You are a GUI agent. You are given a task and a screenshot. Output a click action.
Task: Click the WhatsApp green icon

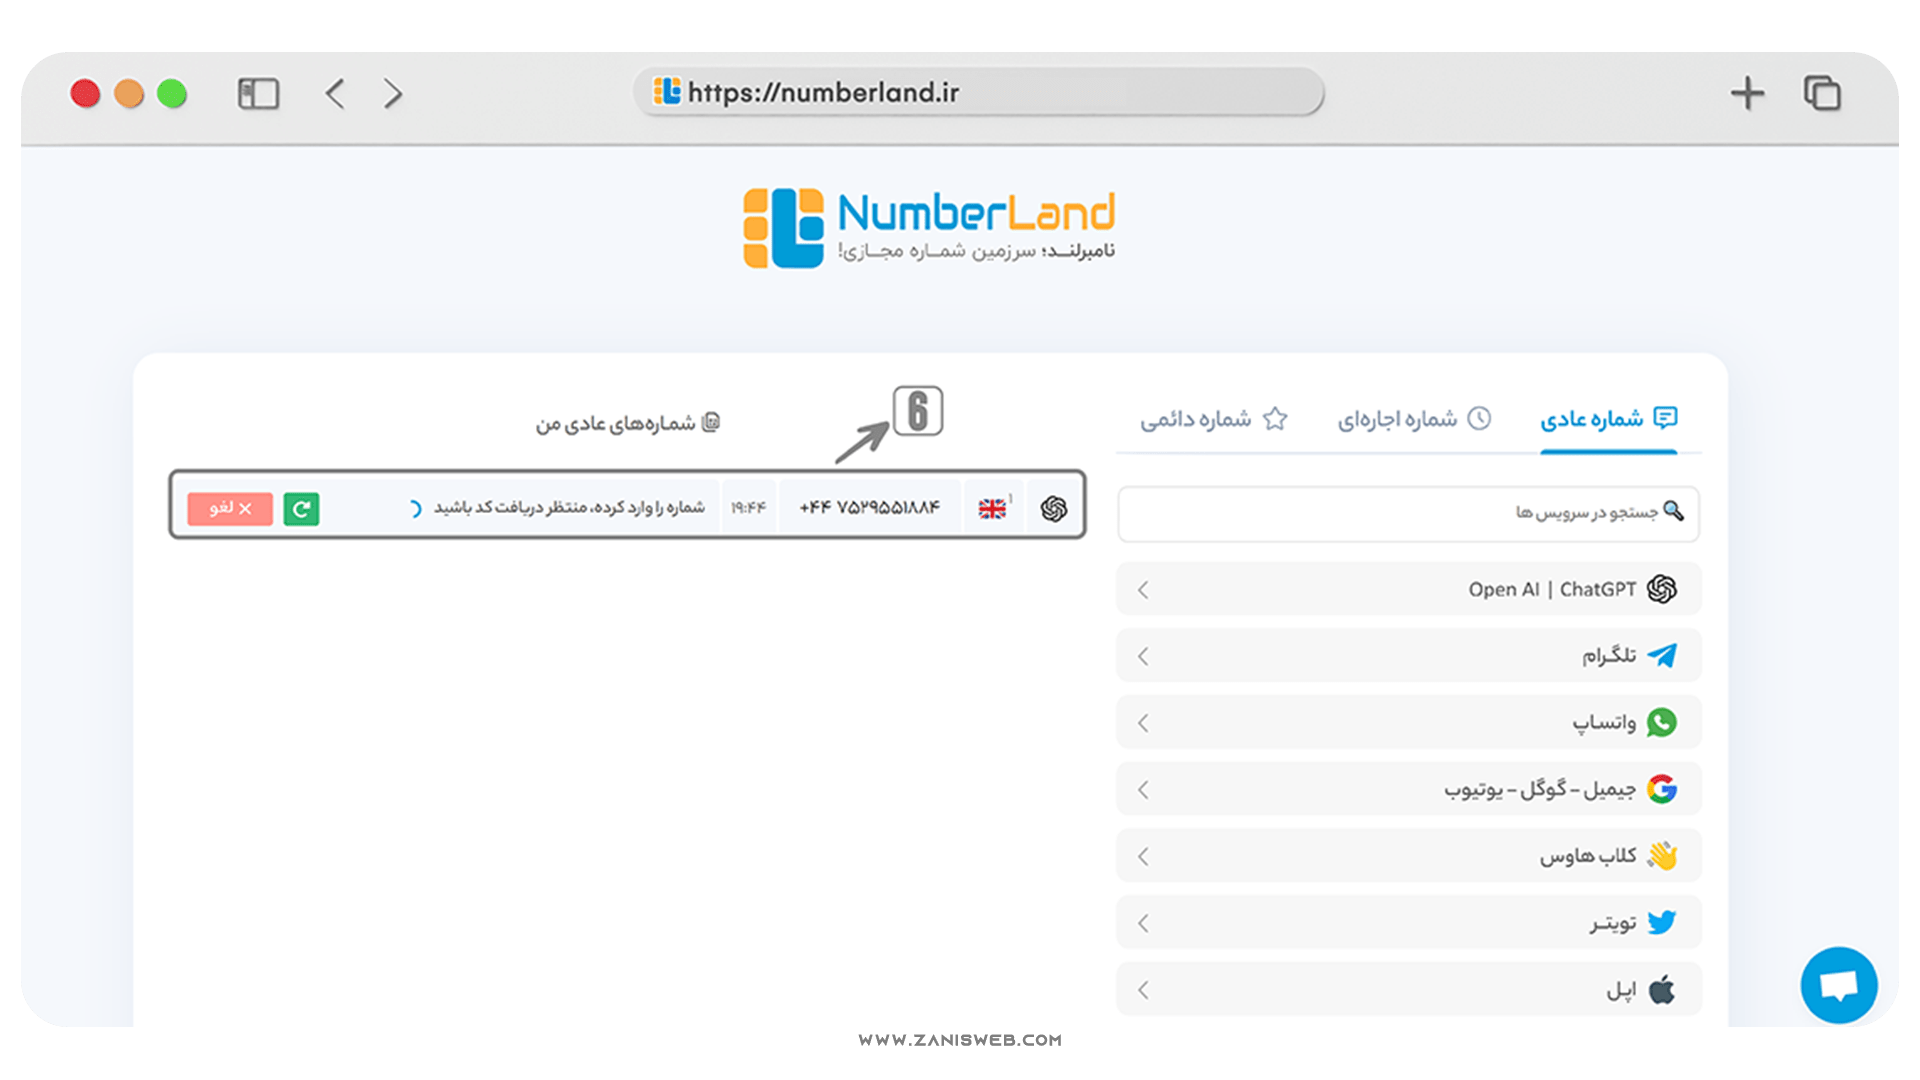[x=1661, y=722]
